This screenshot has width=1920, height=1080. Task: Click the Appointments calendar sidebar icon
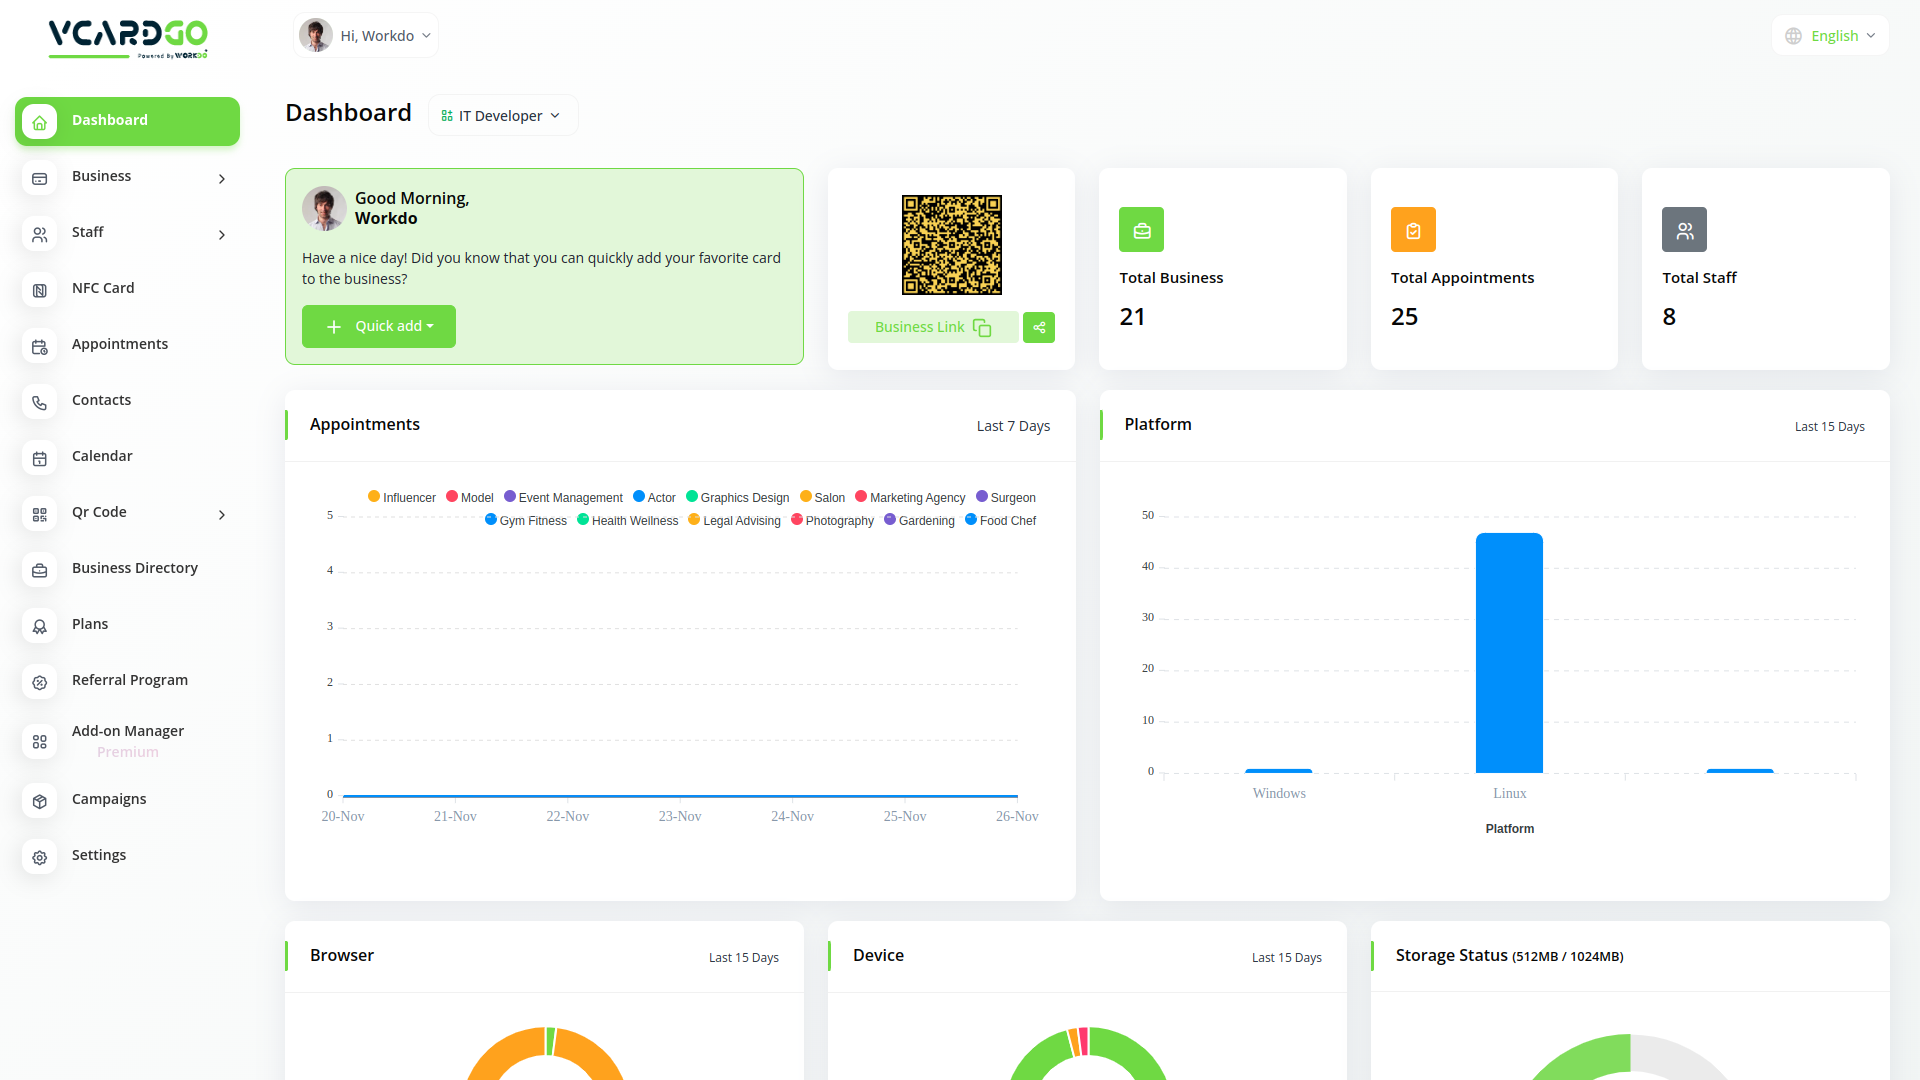coord(40,346)
